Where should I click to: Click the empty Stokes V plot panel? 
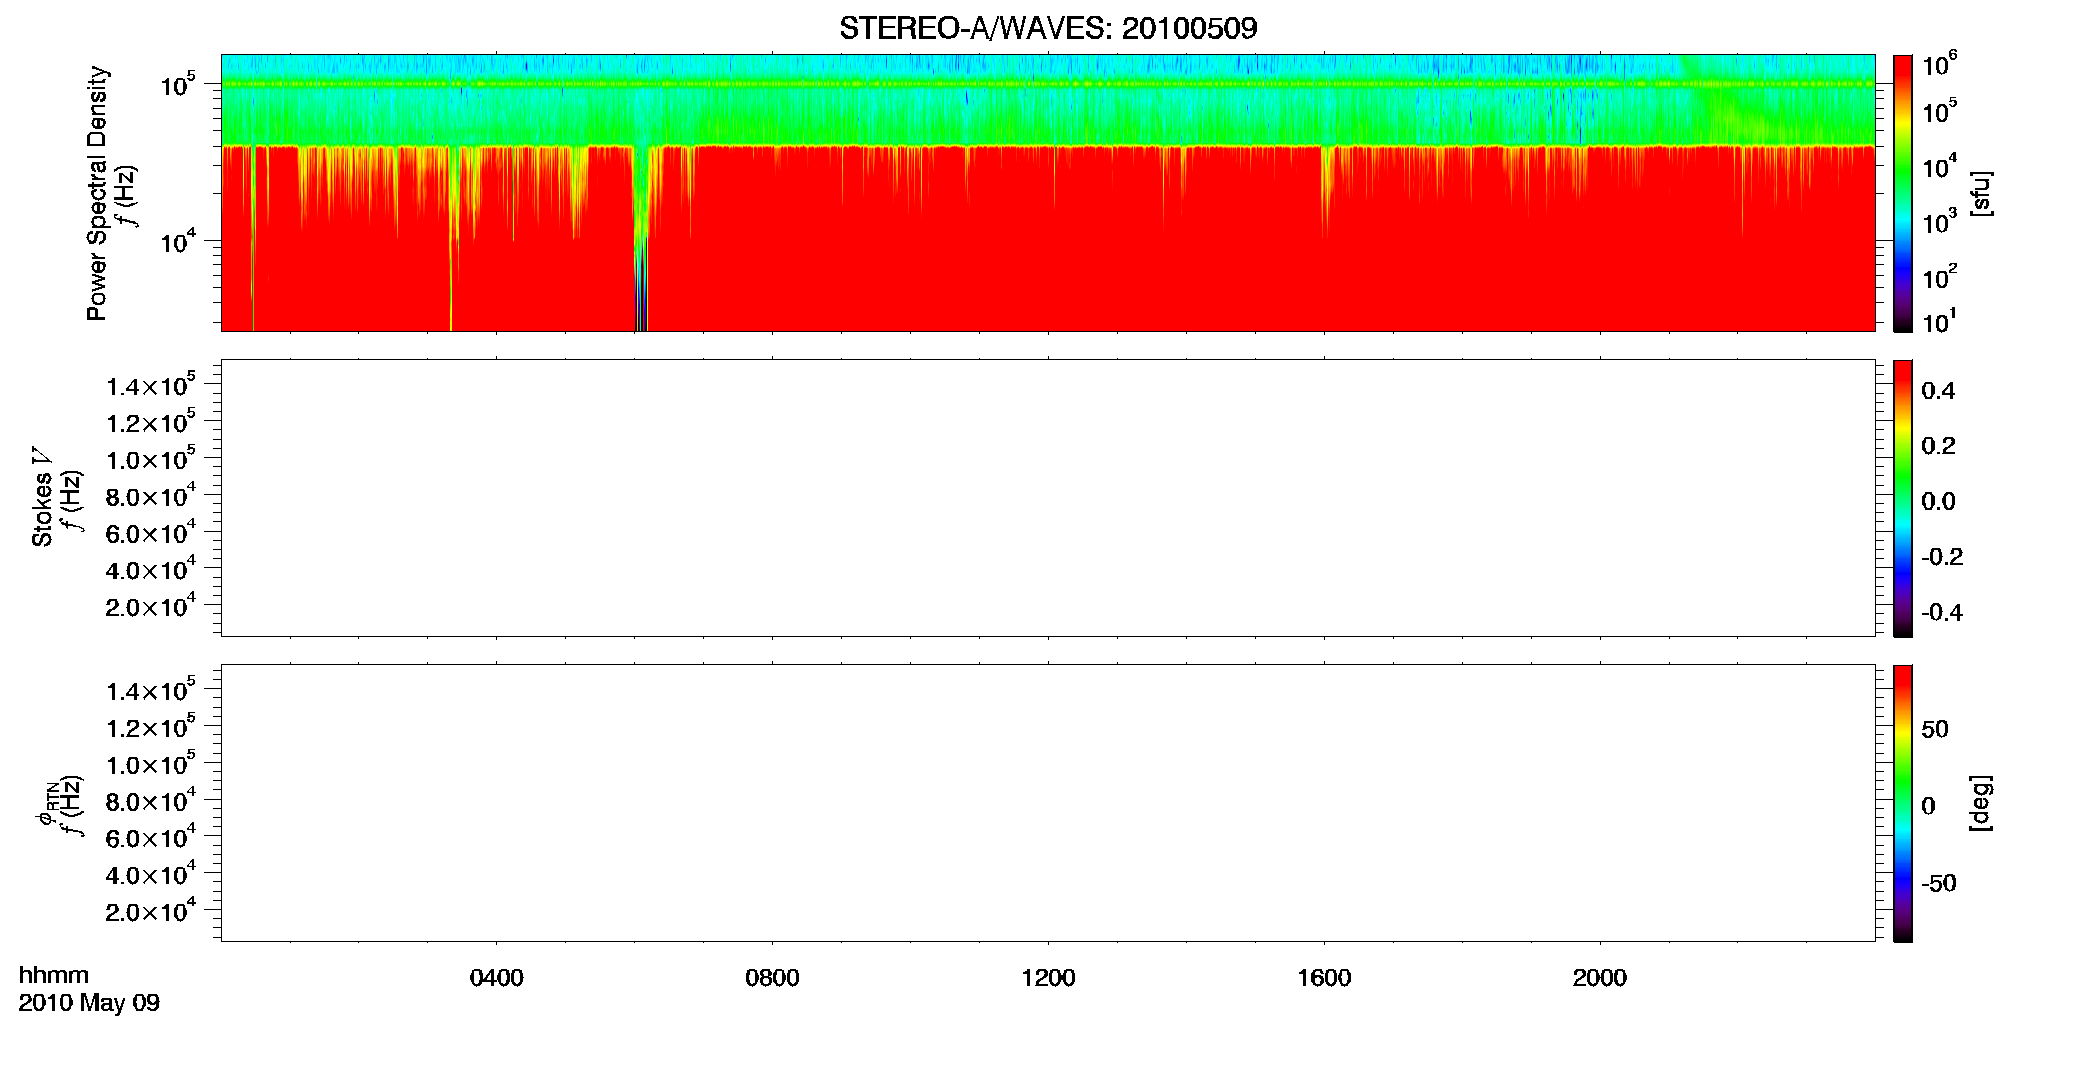[x=1048, y=498]
